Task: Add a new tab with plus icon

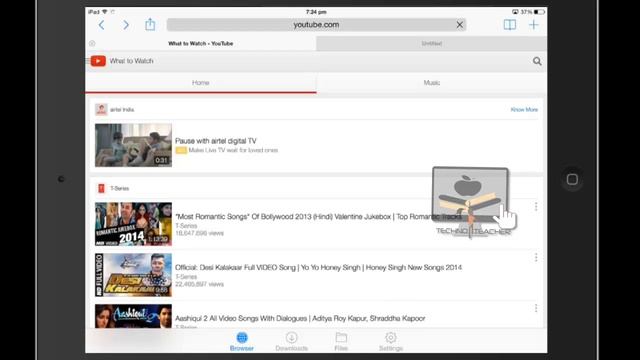Action: [x=533, y=25]
